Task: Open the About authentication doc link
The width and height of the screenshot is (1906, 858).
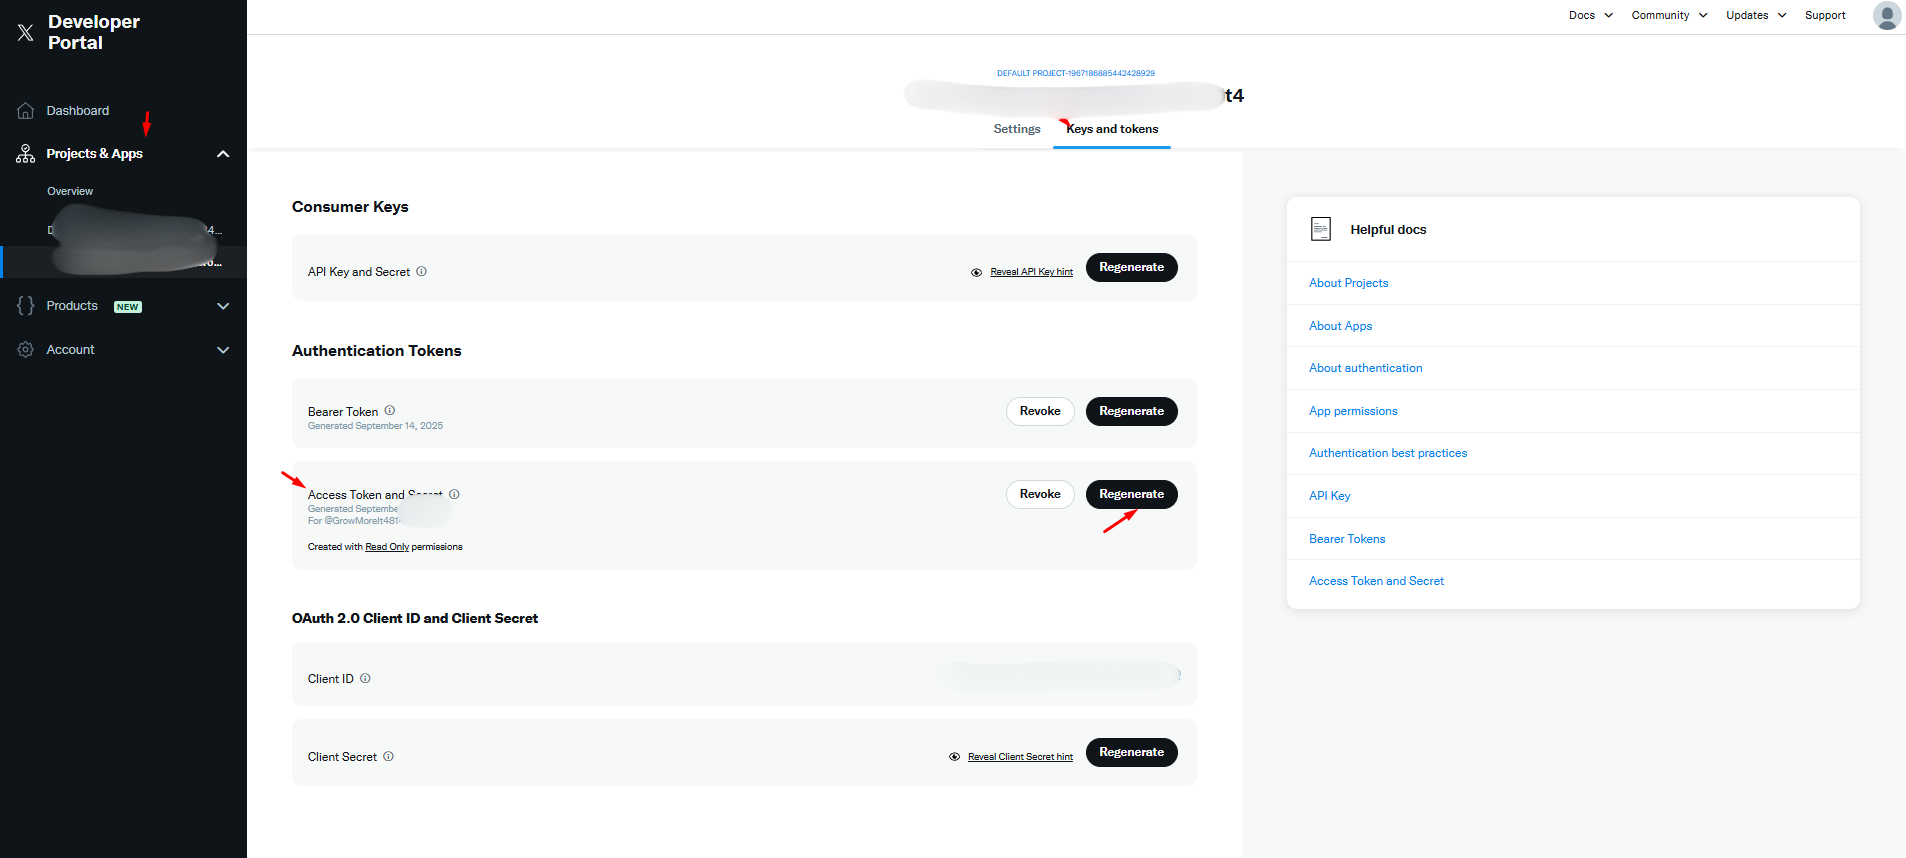Action: (x=1365, y=368)
